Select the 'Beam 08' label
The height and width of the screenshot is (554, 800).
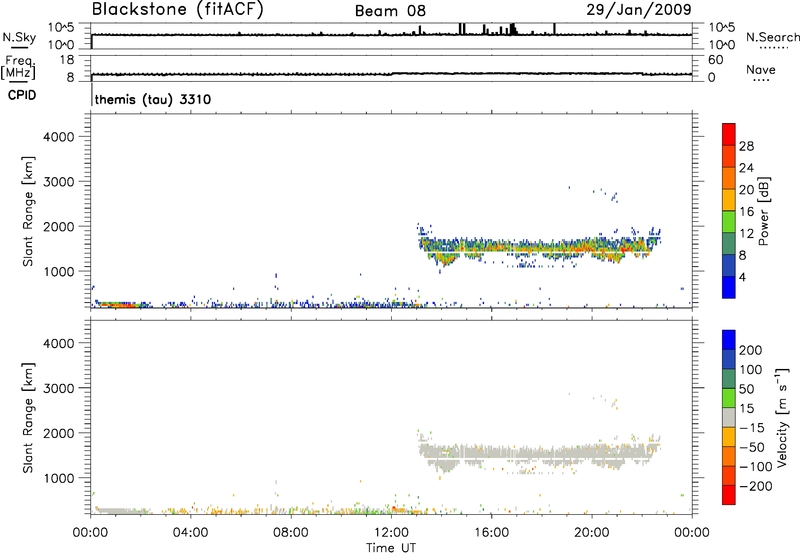tap(390, 11)
